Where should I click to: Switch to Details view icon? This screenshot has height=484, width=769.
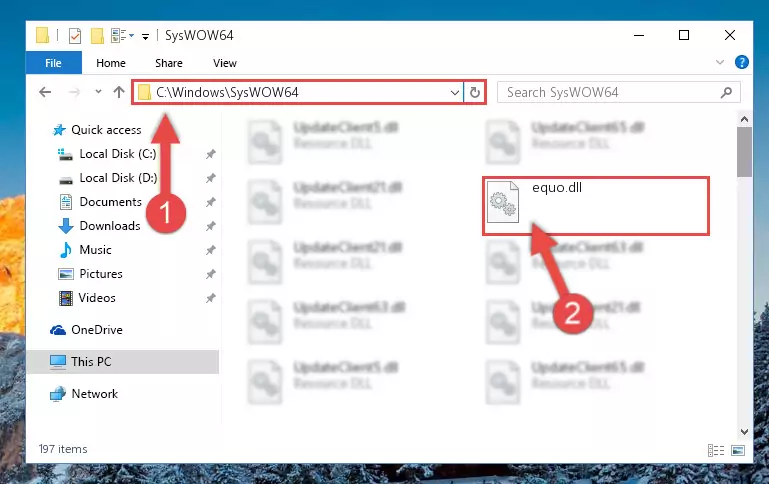716,450
